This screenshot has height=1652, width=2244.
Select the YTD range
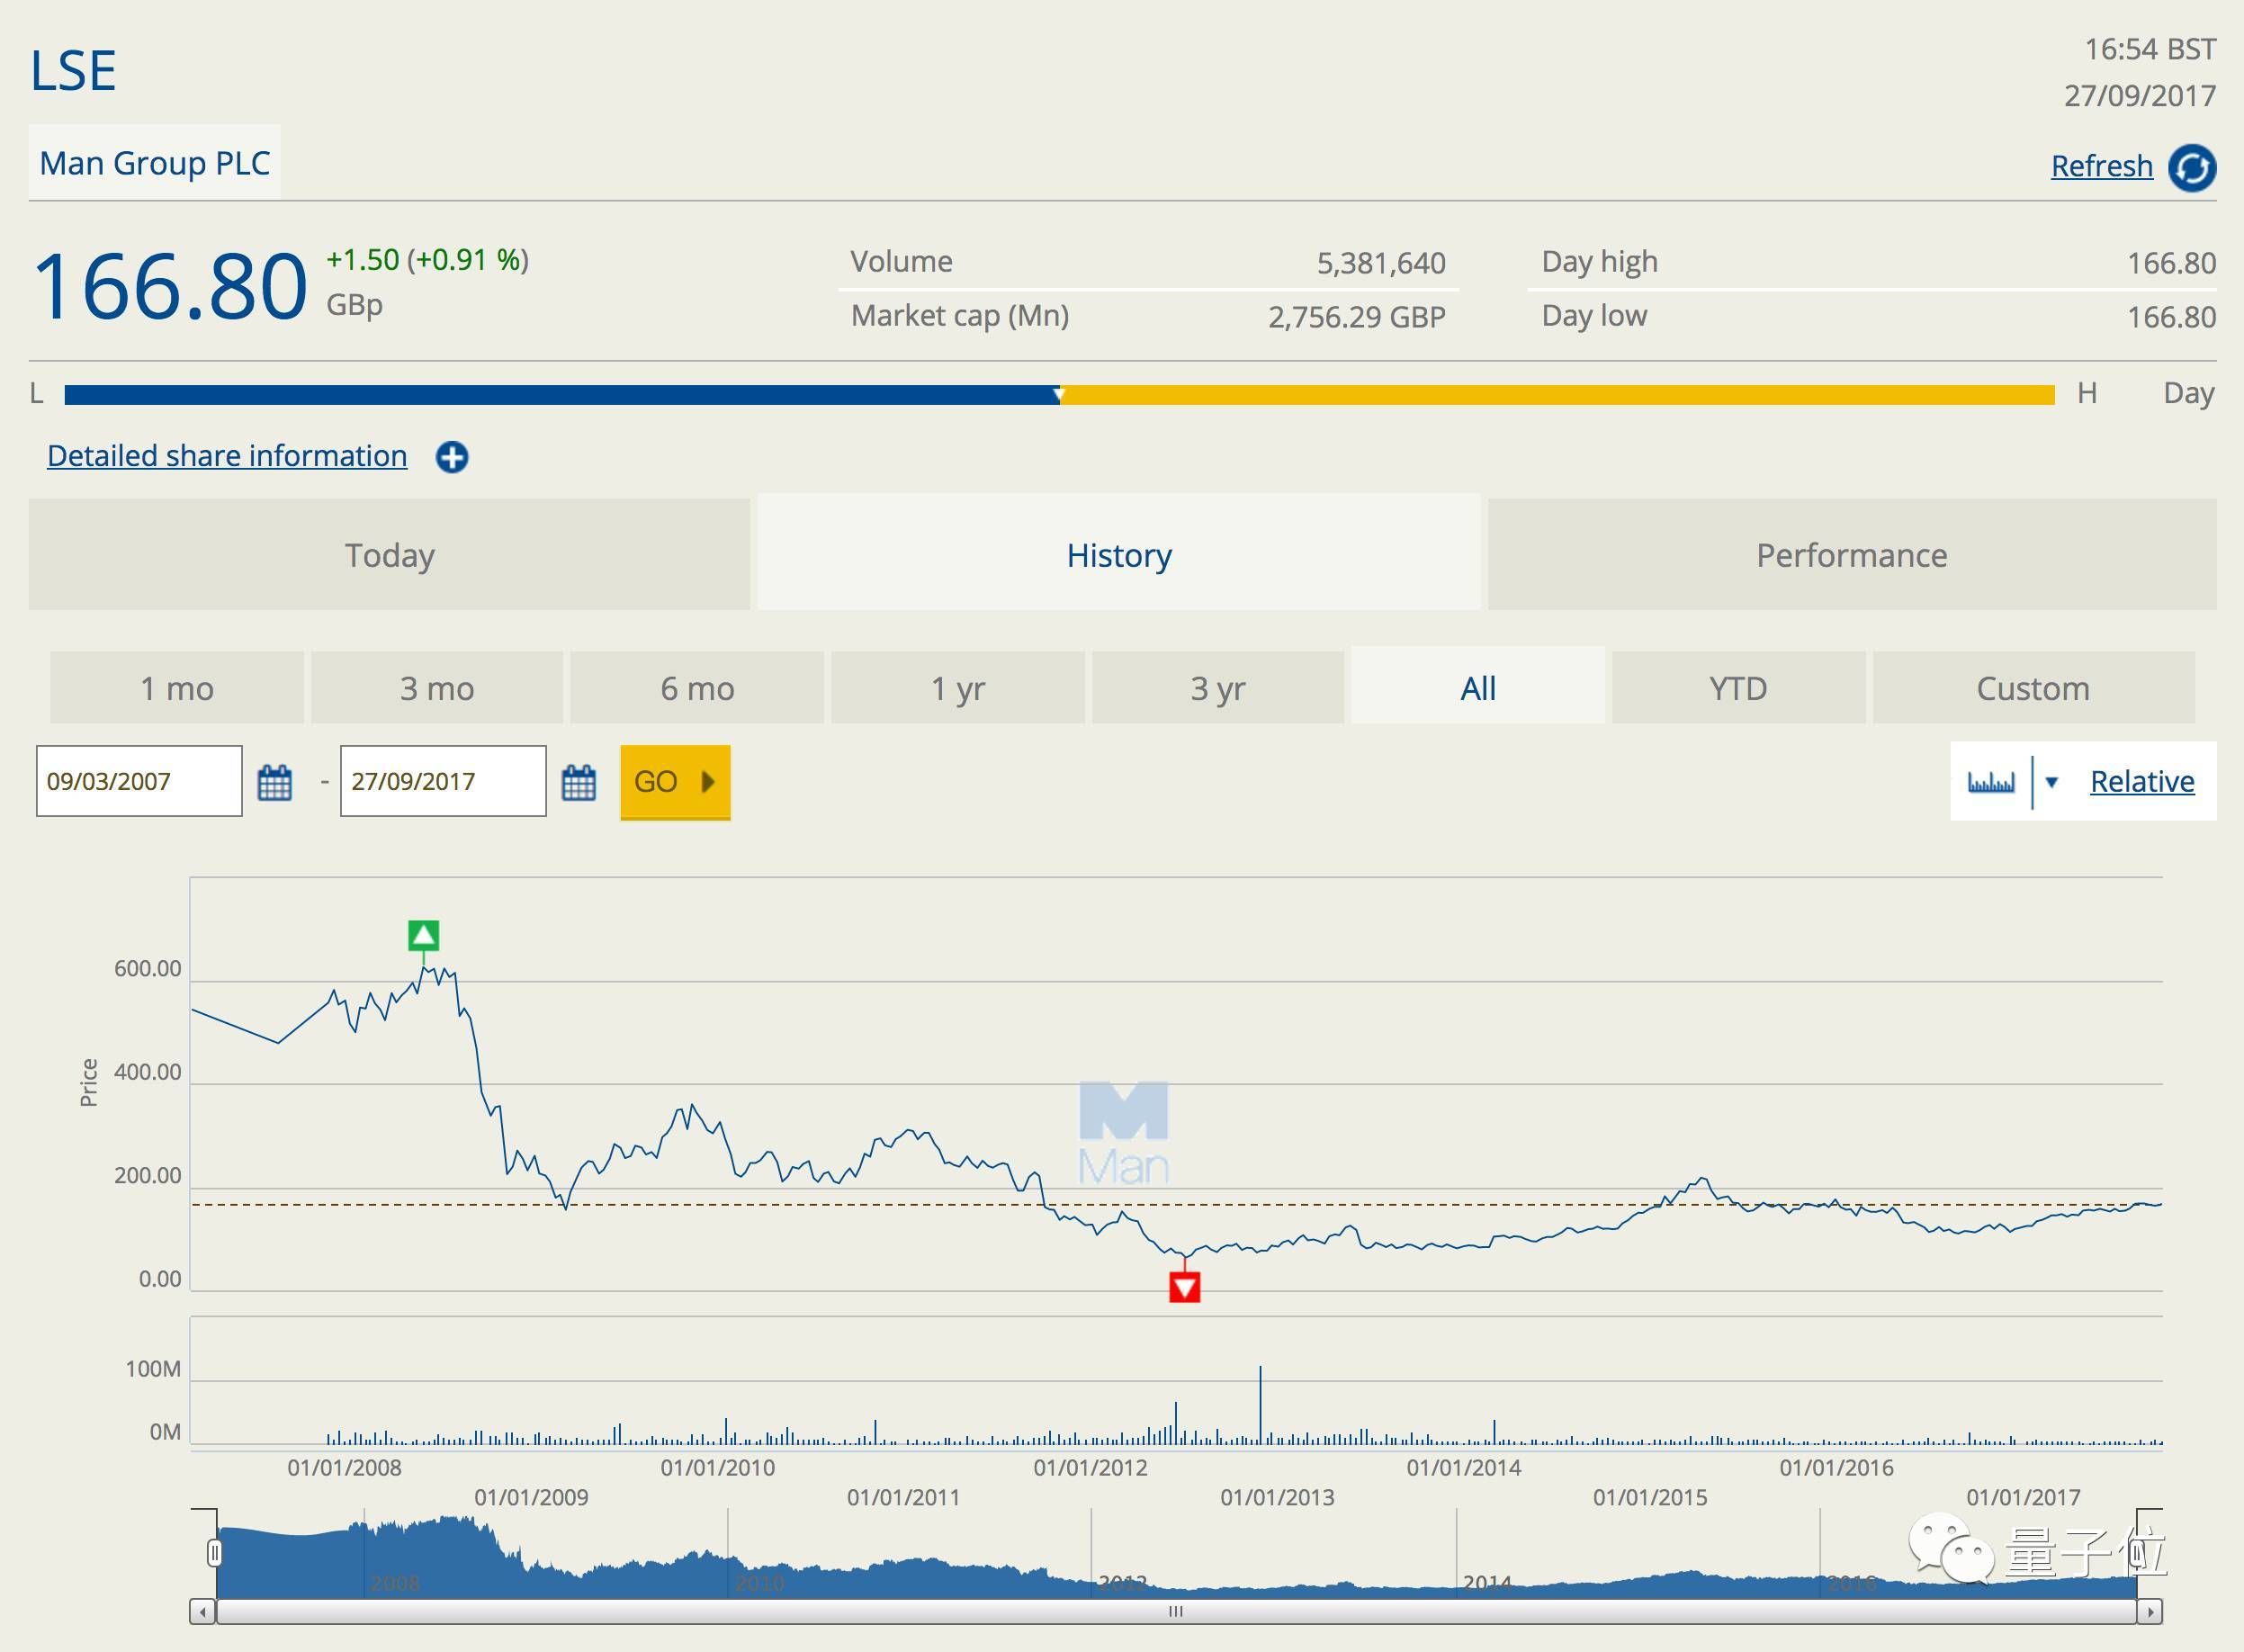[1738, 688]
